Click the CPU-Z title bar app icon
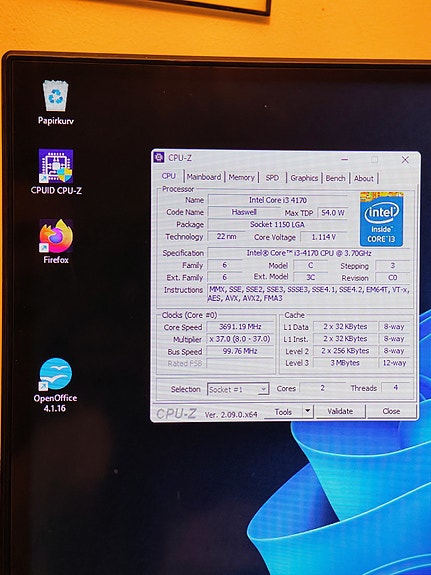This screenshot has width=431, height=575. point(159,158)
